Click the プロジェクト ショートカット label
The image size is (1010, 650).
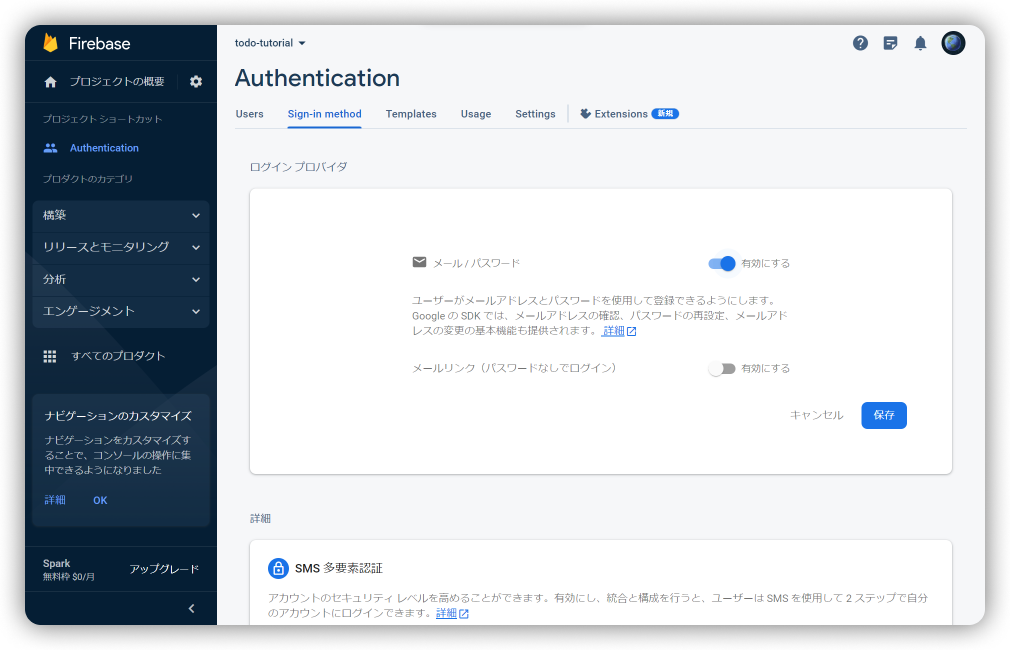(102, 119)
